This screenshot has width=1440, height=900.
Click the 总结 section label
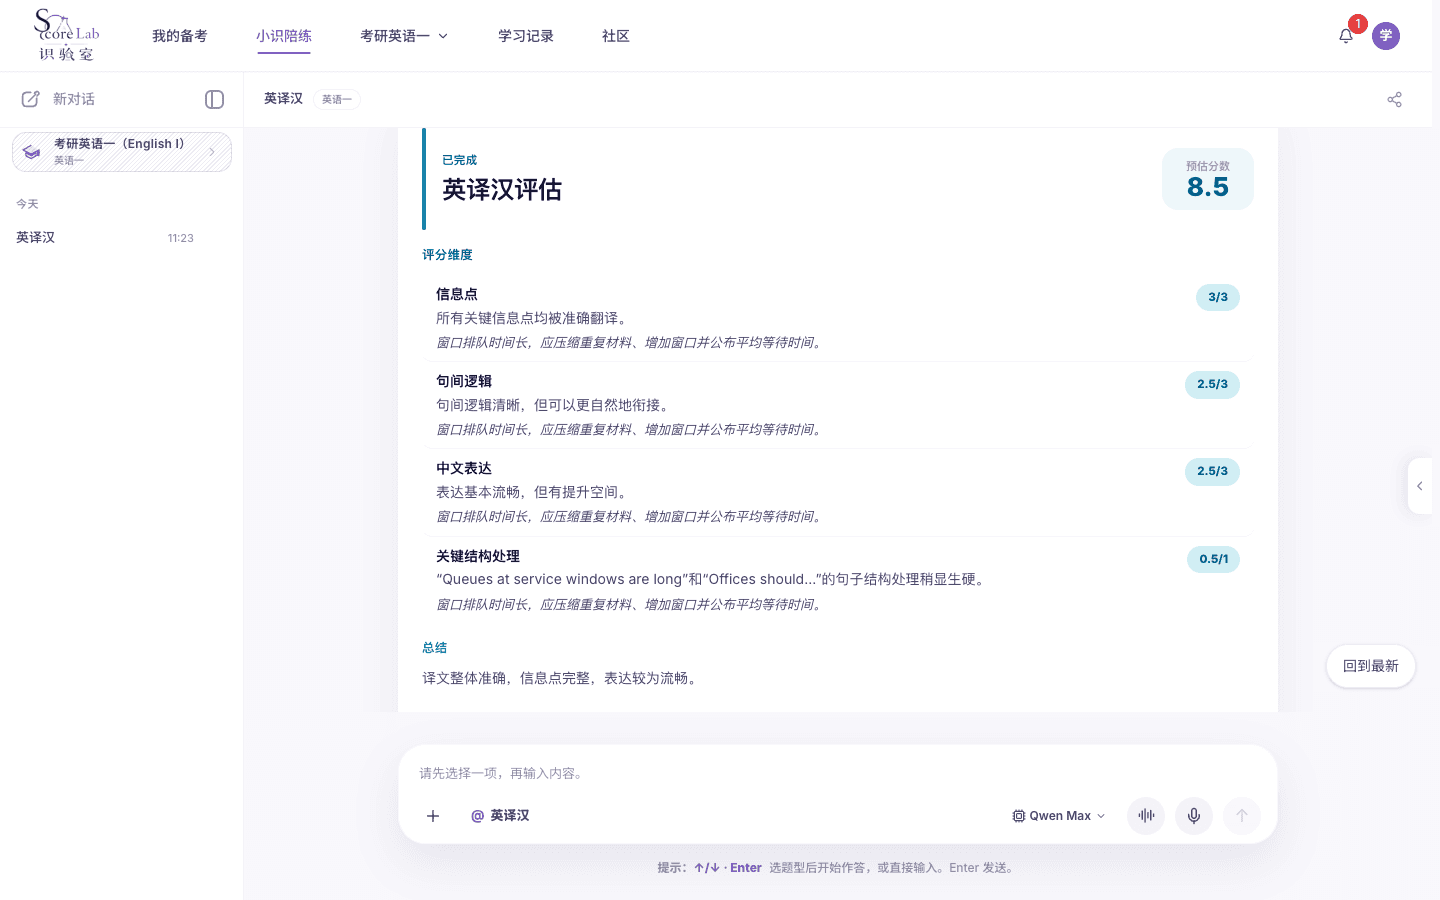coord(435,648)
